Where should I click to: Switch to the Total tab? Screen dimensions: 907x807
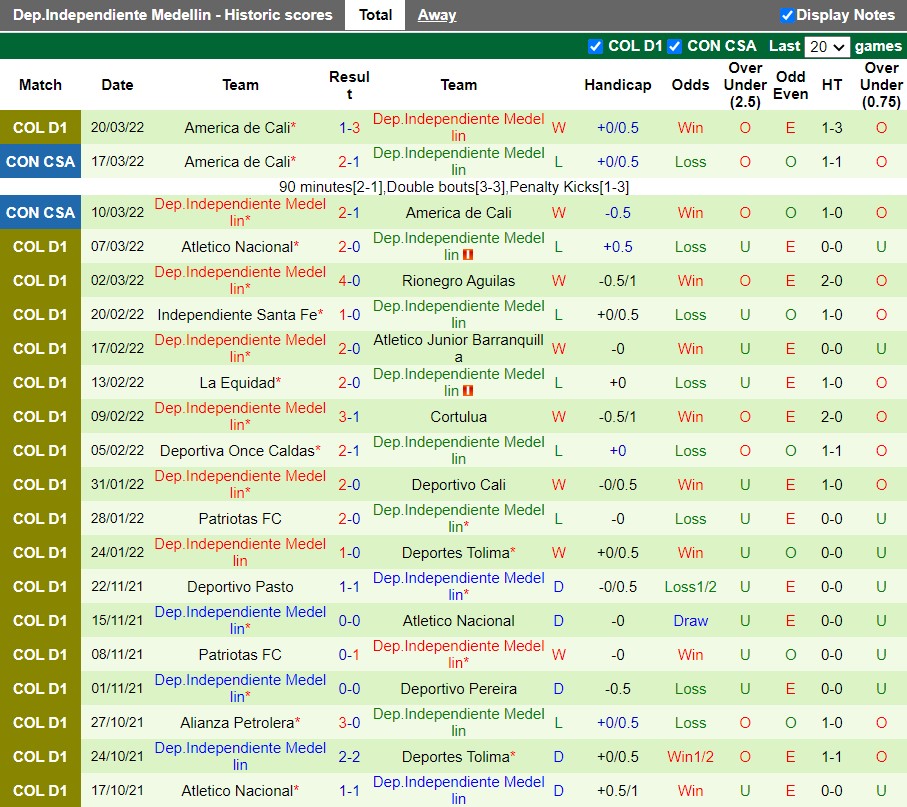coord(375,15)
